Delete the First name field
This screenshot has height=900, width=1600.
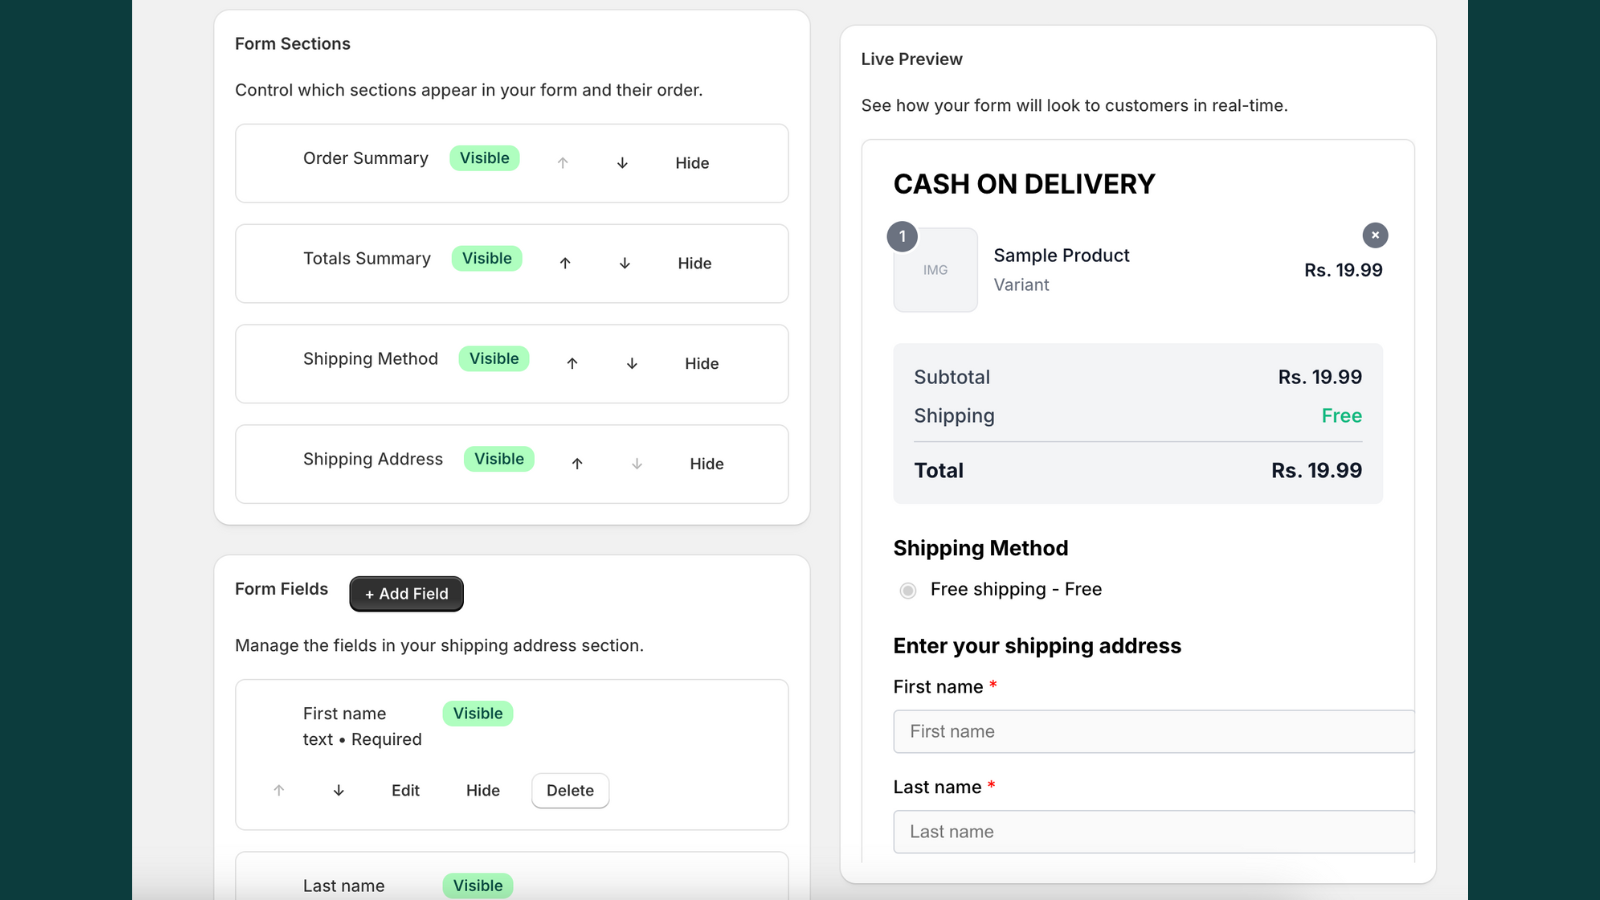[x=570, y=791]
